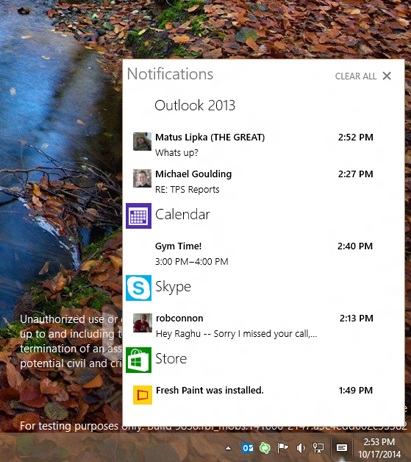Open Michael Goulding notification
411x462 pixels.
point(253,181)
